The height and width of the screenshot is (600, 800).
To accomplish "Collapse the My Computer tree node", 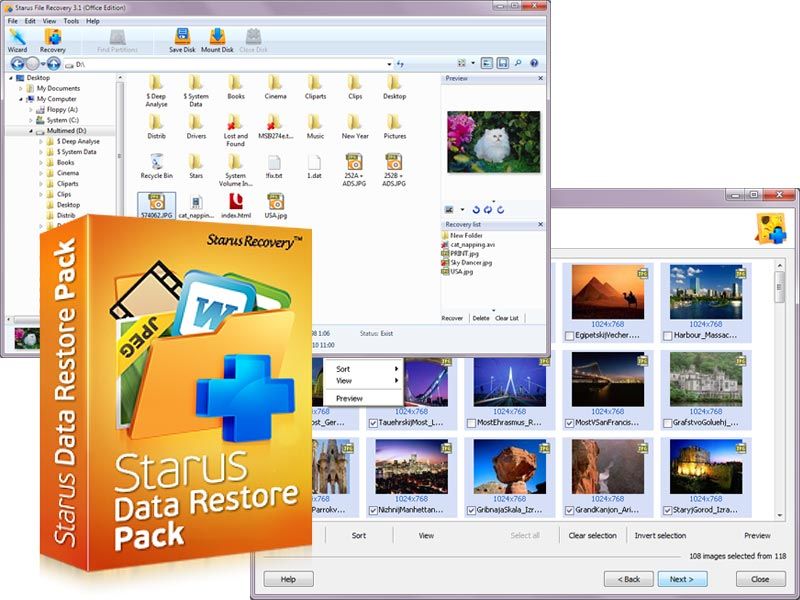I will click(x=21, y=99).
